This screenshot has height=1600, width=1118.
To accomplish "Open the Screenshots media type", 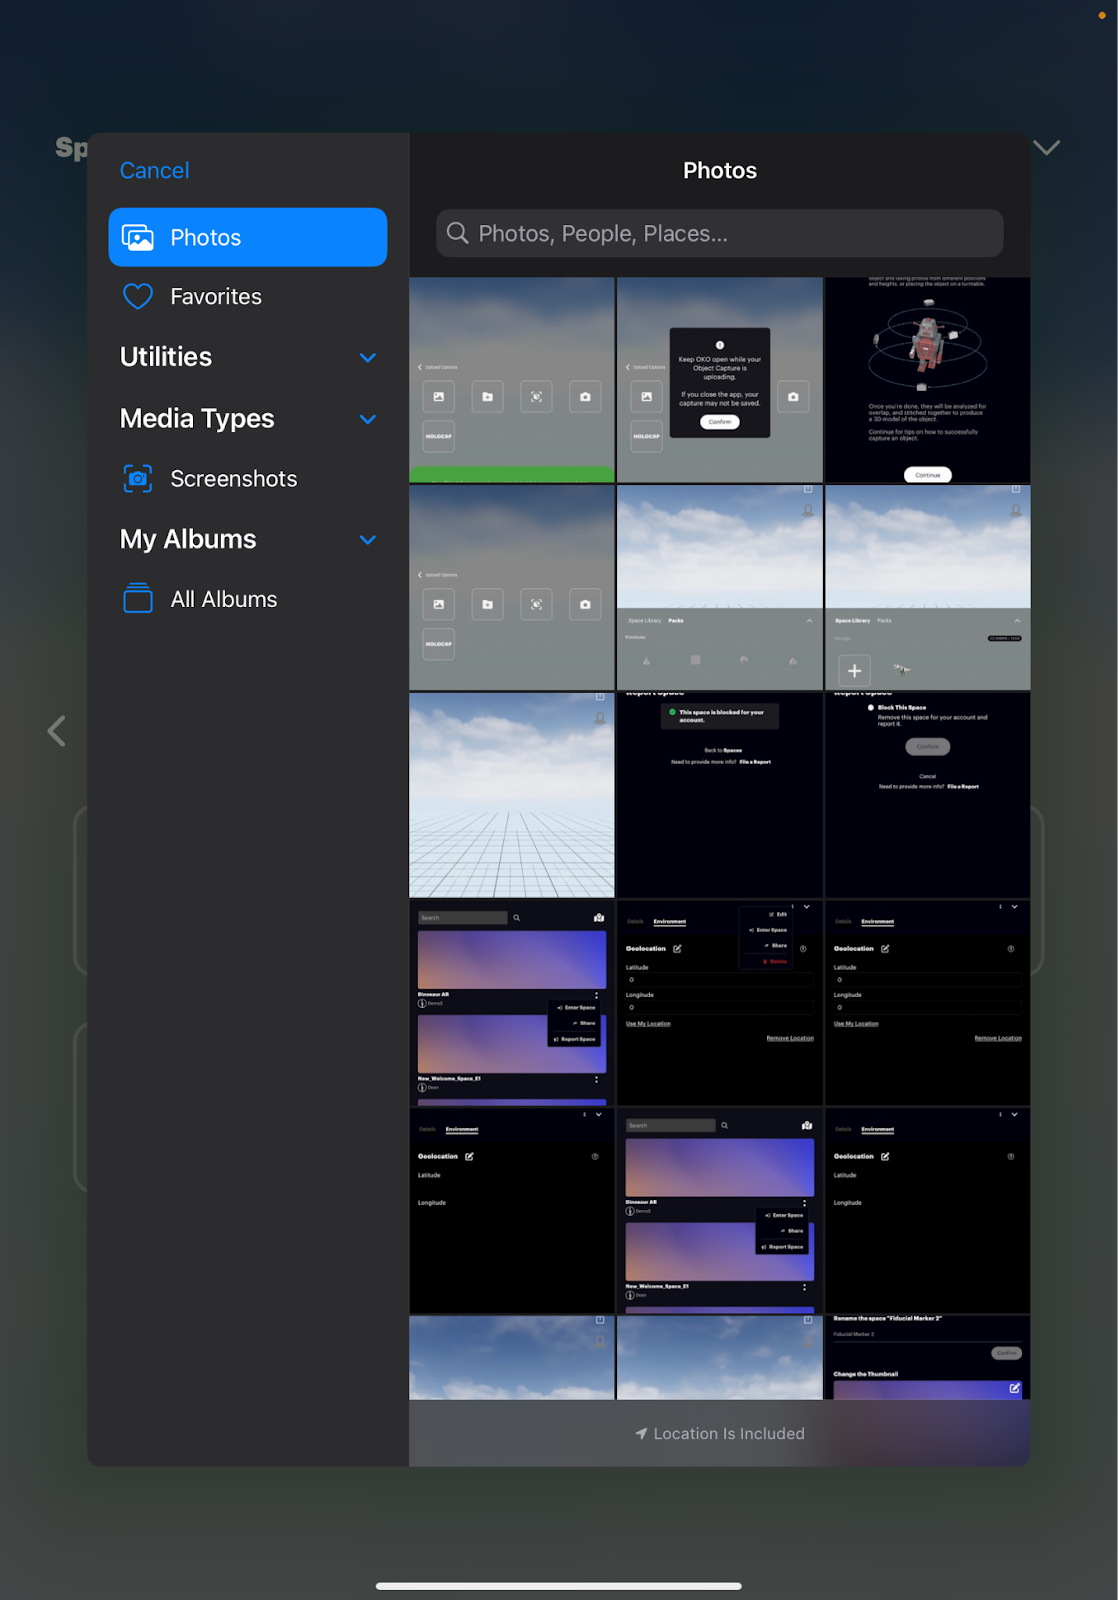I will pyautogui.click(x=233, y=479).
